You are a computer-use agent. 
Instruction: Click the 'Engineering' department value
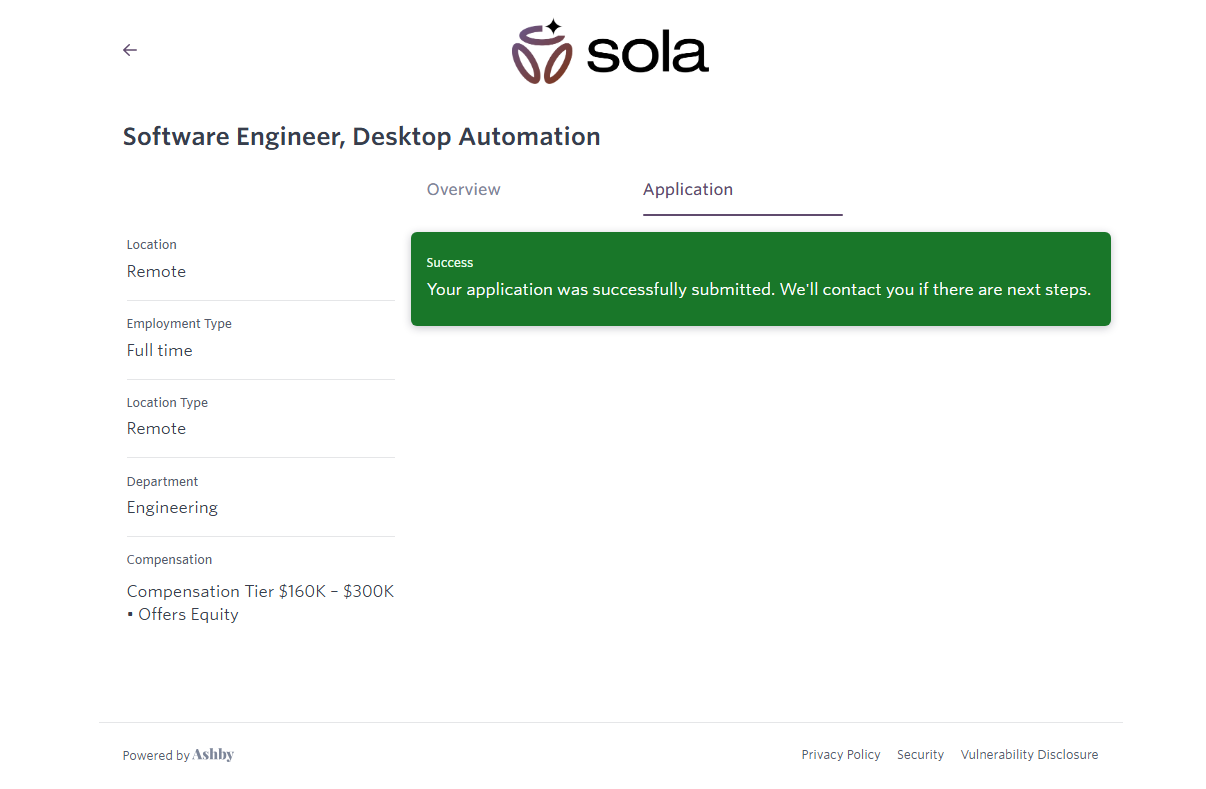pos(172,508)
